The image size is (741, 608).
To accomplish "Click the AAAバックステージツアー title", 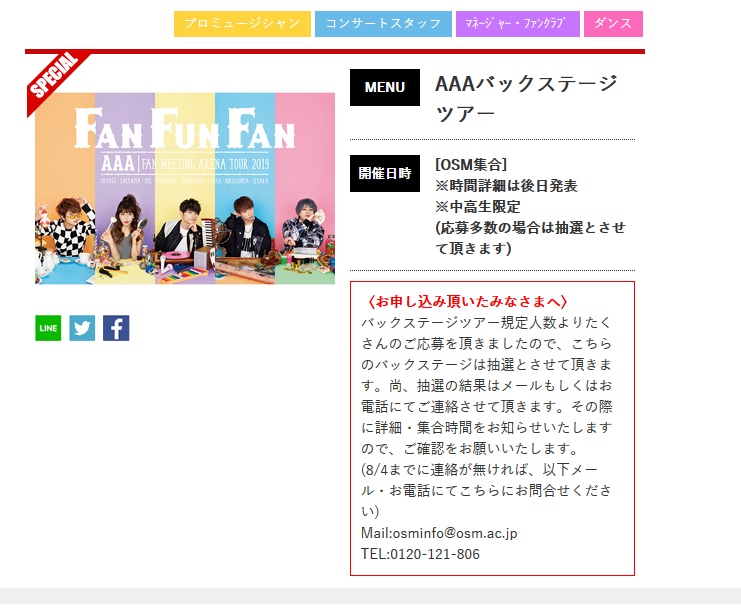I will click(x=526, y=98).
